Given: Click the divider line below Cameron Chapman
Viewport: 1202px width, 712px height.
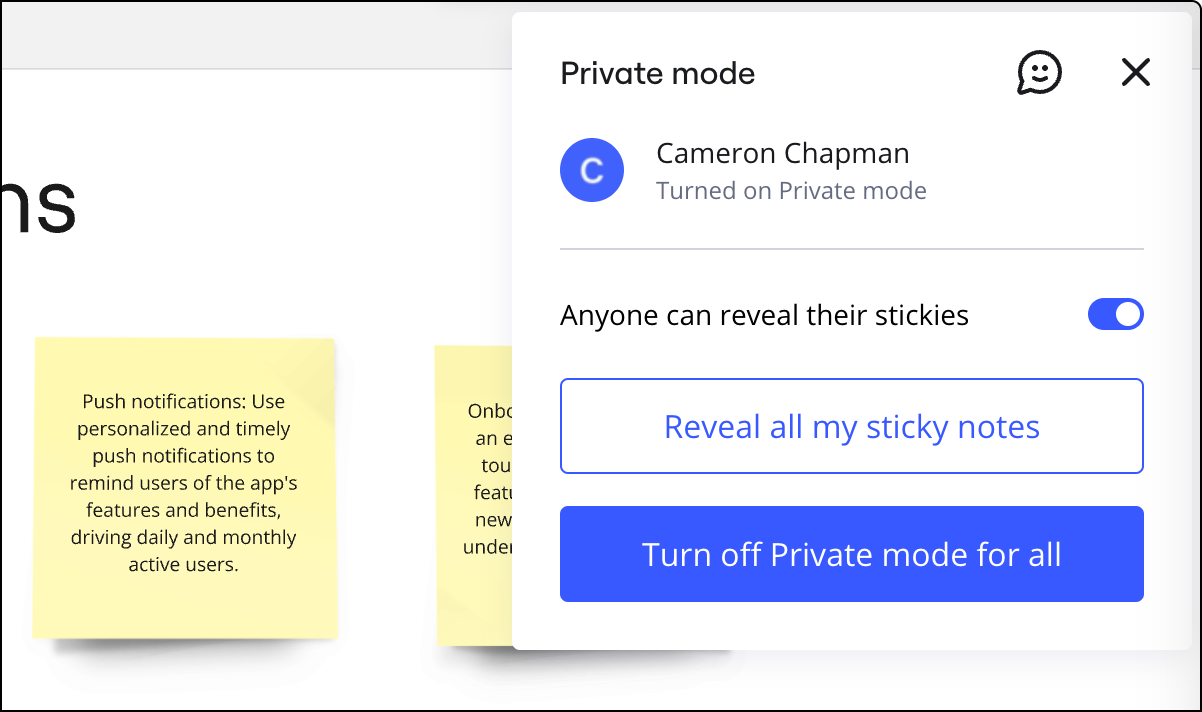Looking at the screenshot, I should (x=851, y=248).
